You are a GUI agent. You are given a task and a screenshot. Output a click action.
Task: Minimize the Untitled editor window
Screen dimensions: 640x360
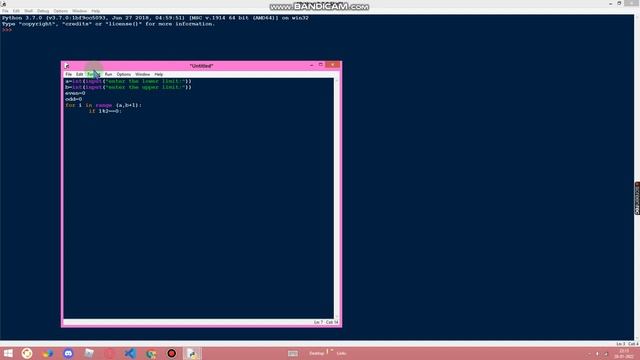click(x=311, y=64)
